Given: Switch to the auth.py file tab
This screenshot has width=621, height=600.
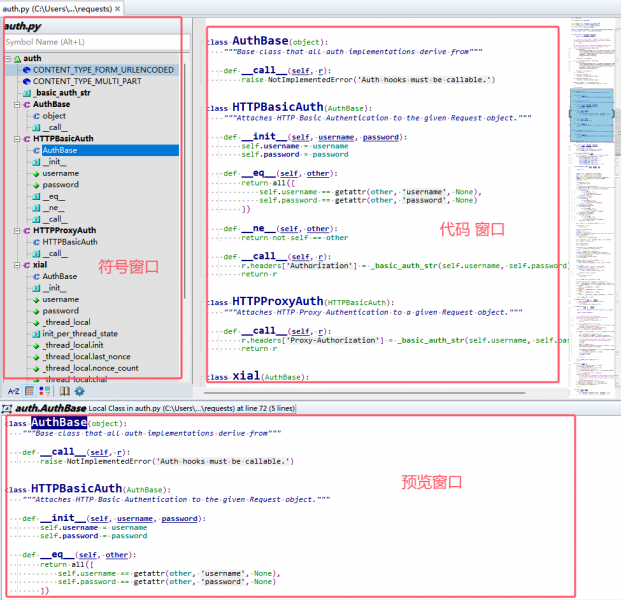Looking at the screenshot, I should (57, 9).
